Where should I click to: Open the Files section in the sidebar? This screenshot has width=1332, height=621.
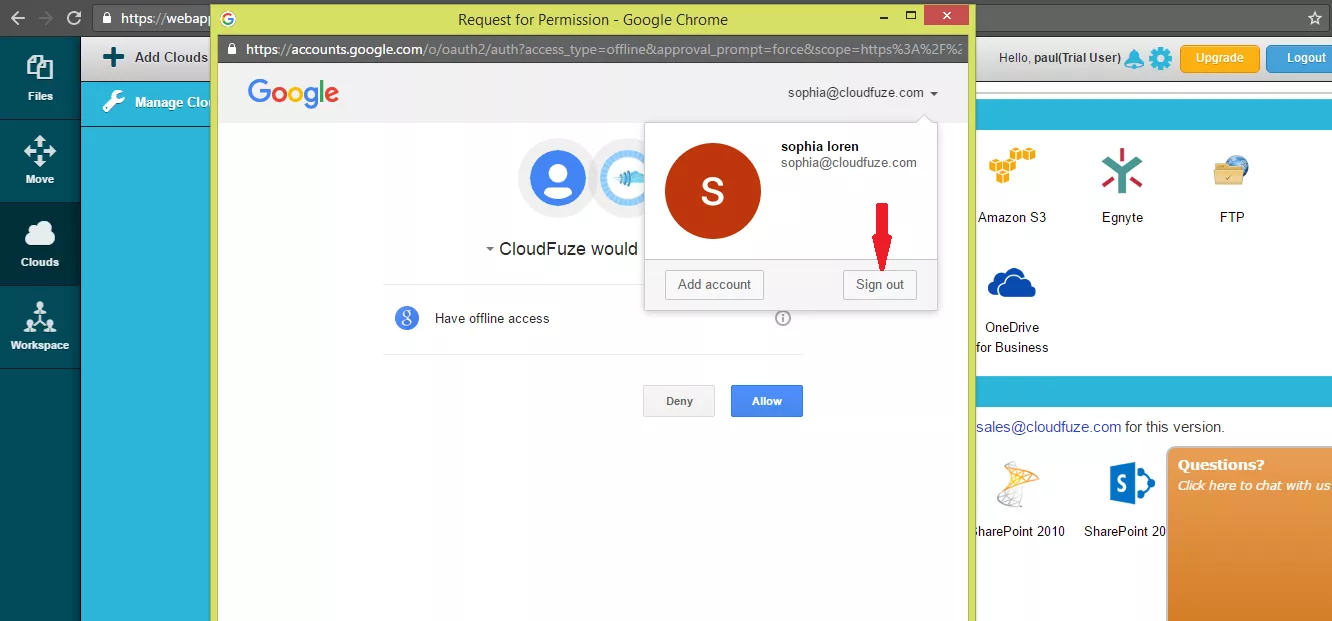pyautogui.click(x=40, y=79)
